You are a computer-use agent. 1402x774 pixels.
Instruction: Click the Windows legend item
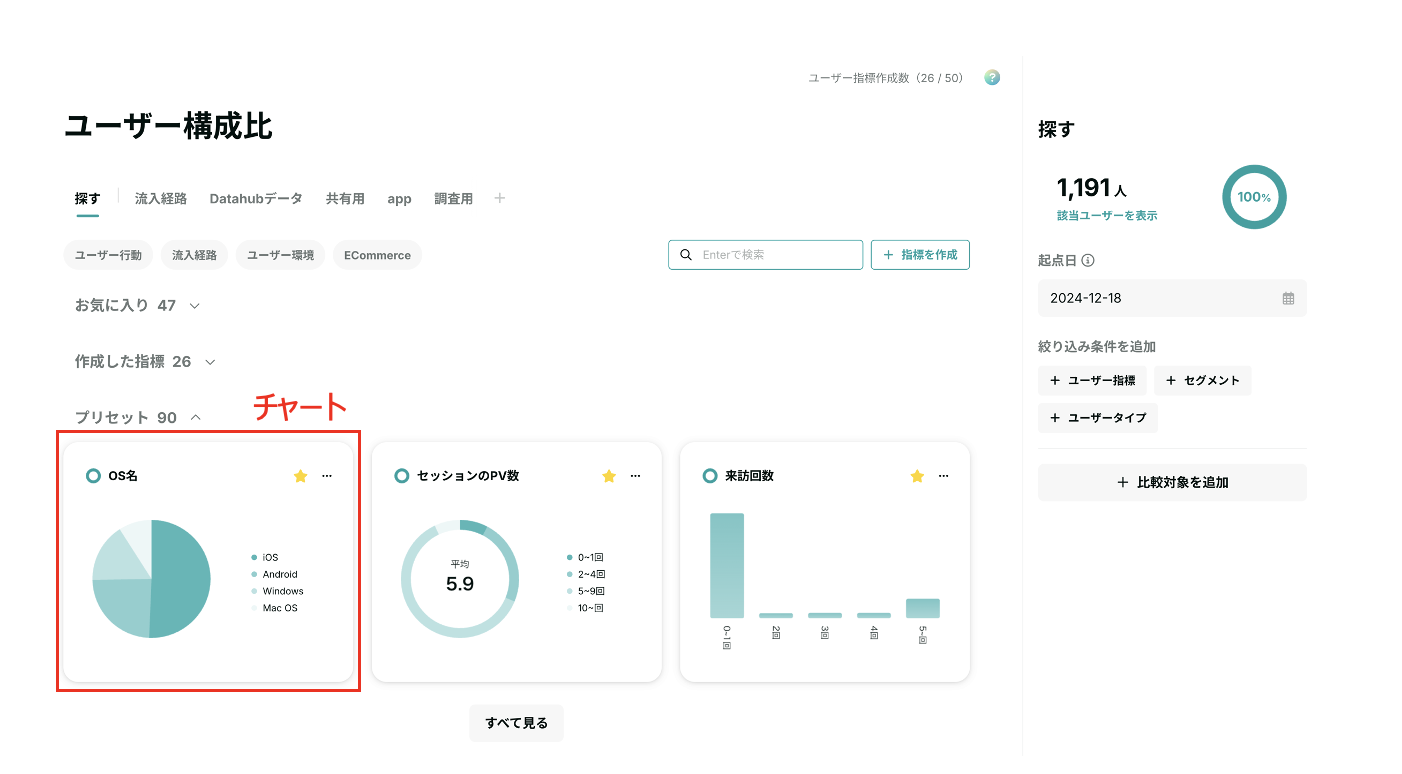(277, 591)
